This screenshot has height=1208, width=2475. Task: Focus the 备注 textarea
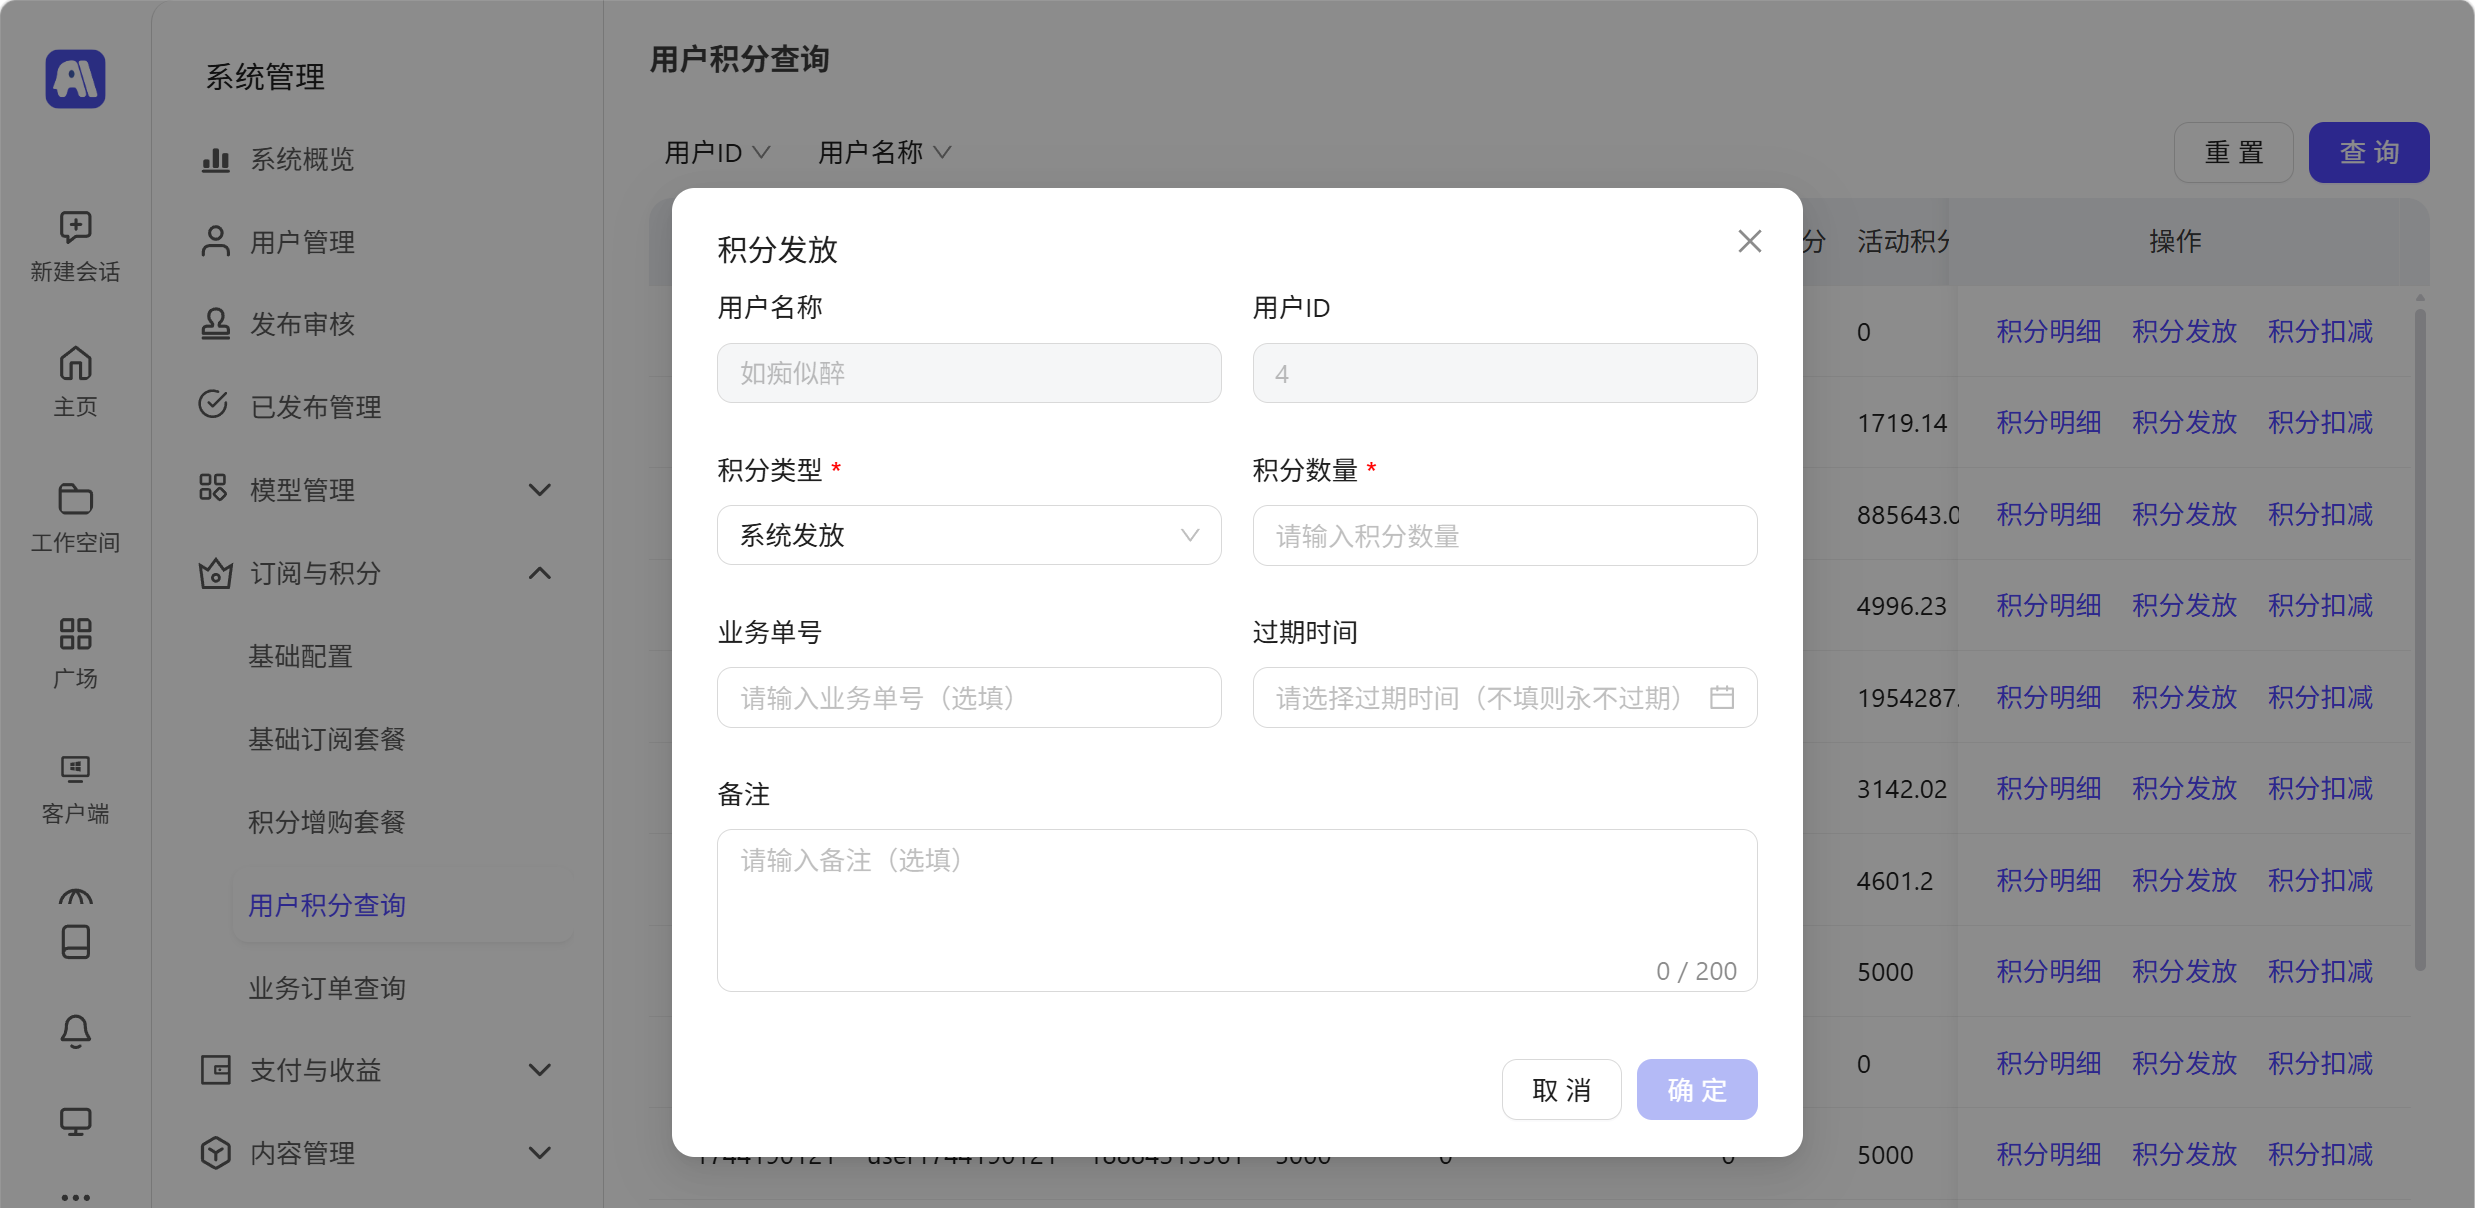pos(1237,910)
